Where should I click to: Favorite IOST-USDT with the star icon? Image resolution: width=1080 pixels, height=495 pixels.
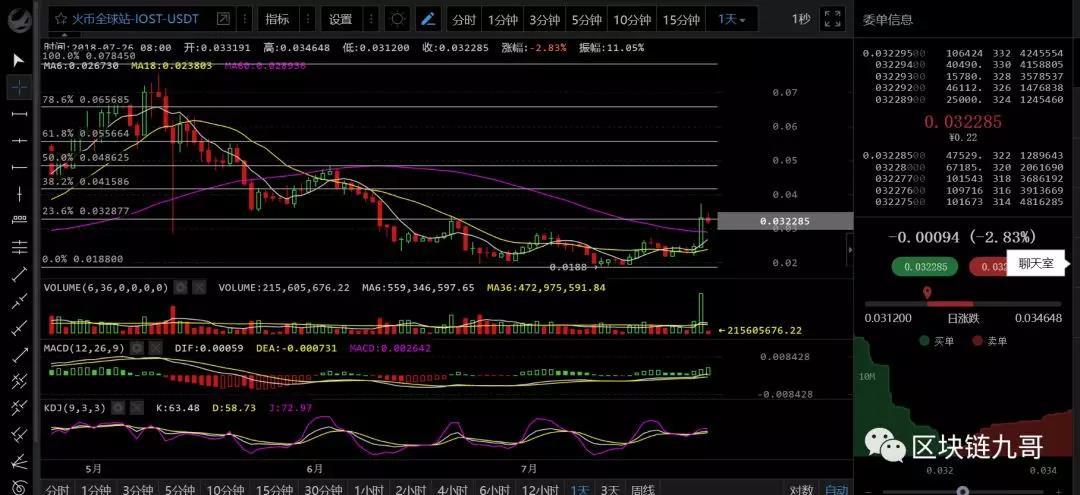click(61, 19)
